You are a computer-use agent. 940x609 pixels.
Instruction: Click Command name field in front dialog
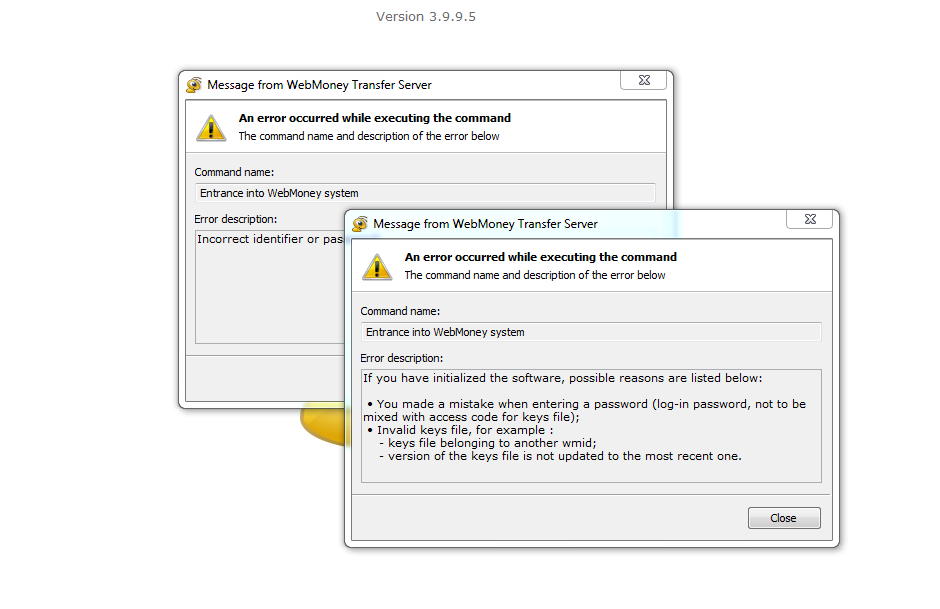[x=590, y=332]
